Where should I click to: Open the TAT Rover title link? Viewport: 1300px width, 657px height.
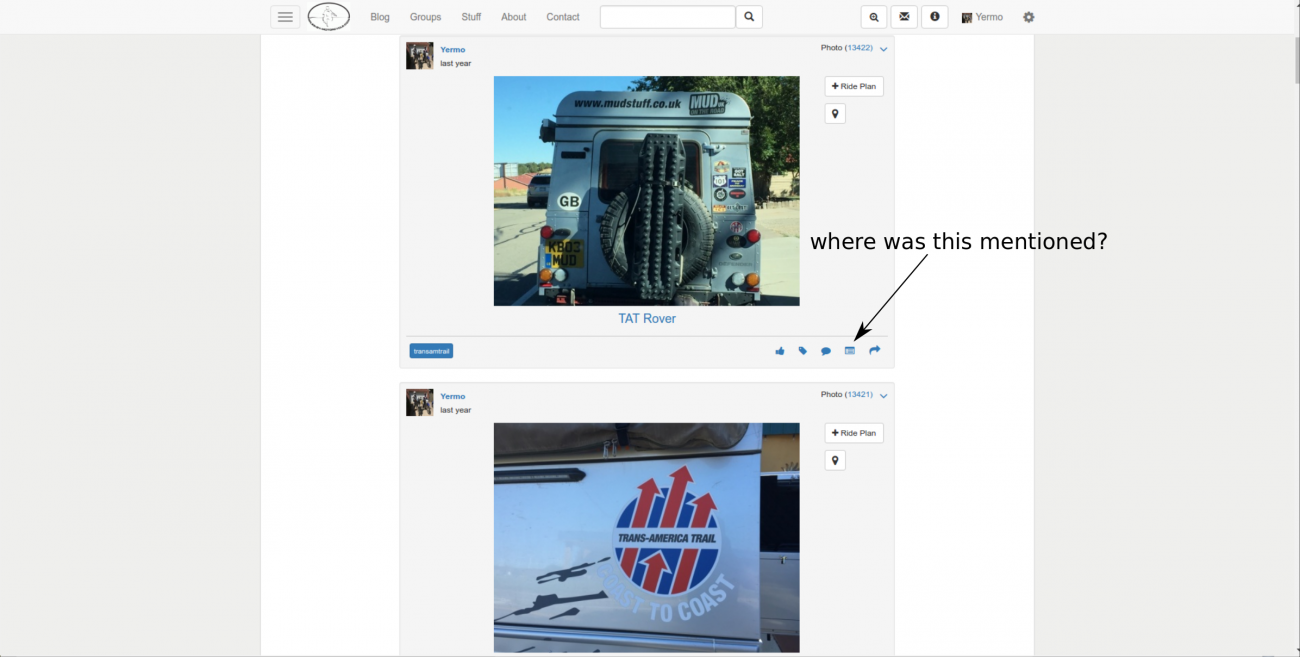[x=647, y=318]
